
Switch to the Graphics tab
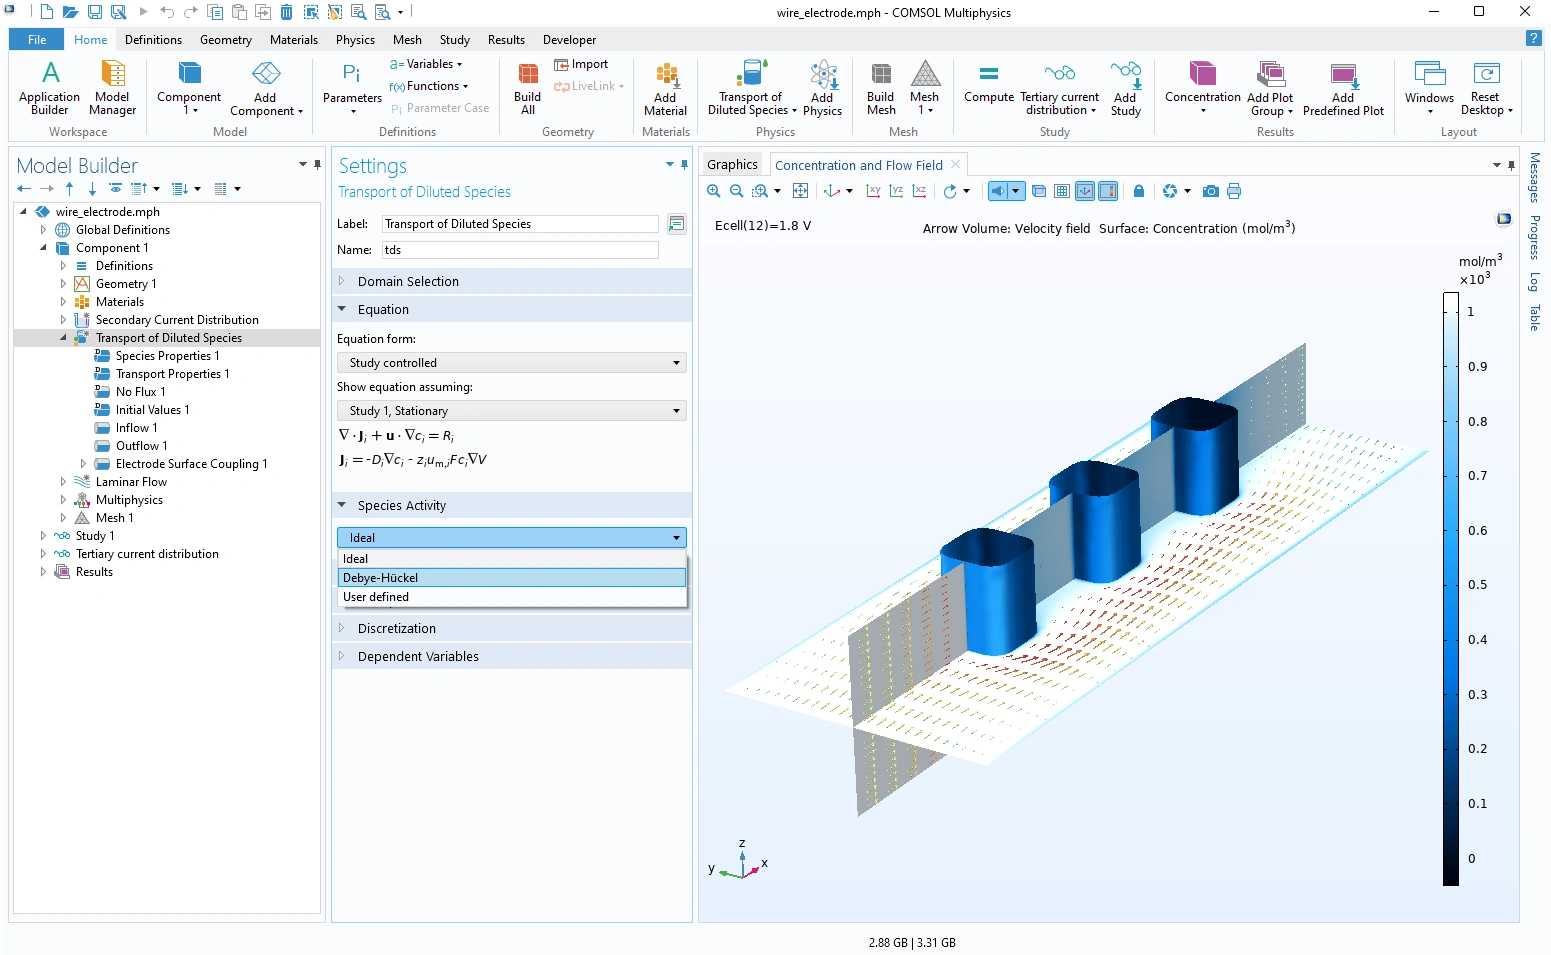tap(732, 165)
